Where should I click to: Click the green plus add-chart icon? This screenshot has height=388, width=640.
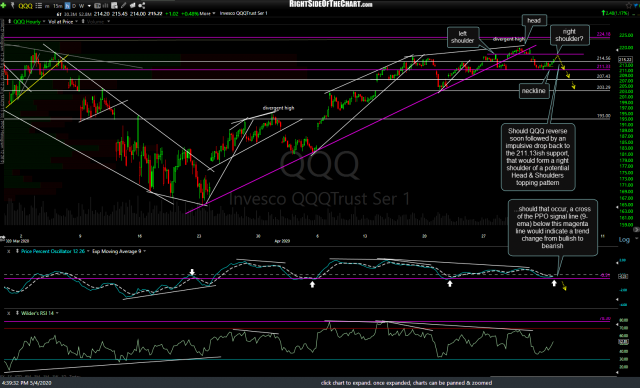point(4,6)
